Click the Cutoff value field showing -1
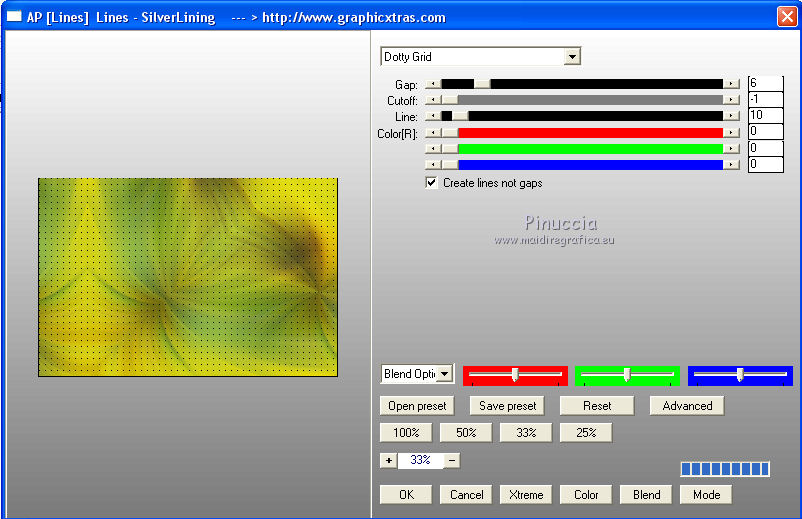The image size is (802, 519). [765, 99]
